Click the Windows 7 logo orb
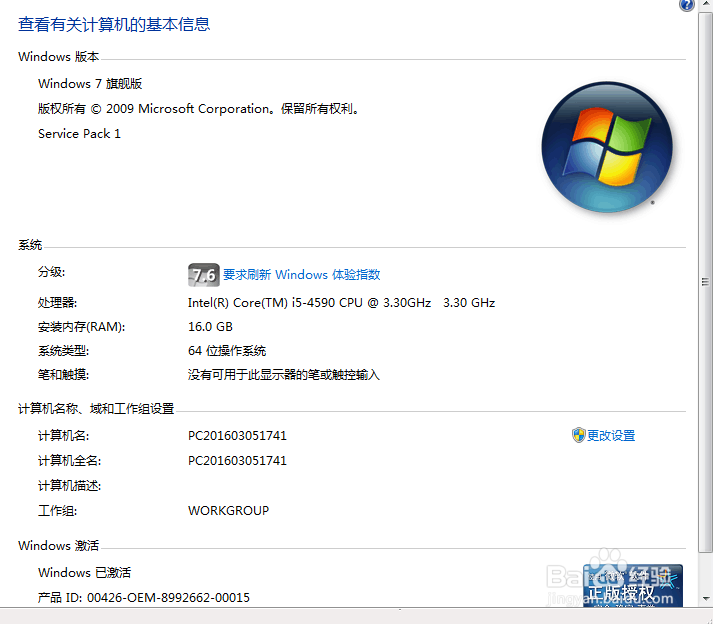This screenshot has width=713, height=624. click(607, 147)
